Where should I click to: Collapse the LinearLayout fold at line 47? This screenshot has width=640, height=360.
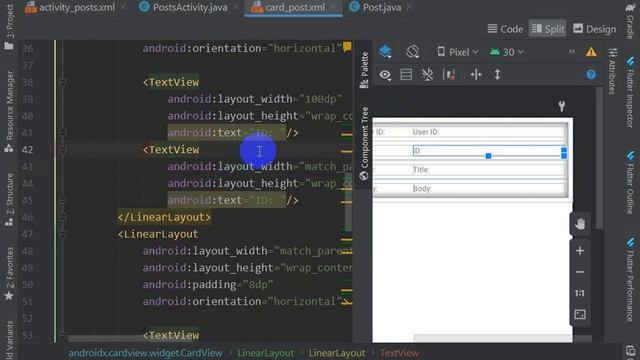click(62, 234)
